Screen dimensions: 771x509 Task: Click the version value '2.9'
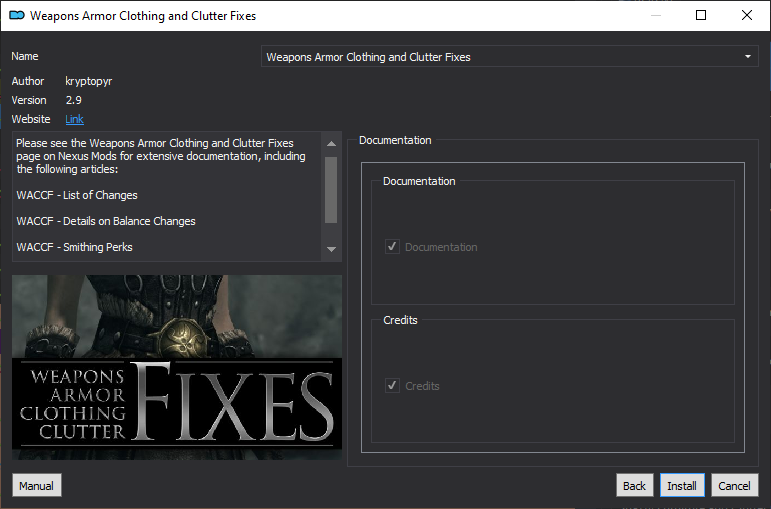coord(74,100)
